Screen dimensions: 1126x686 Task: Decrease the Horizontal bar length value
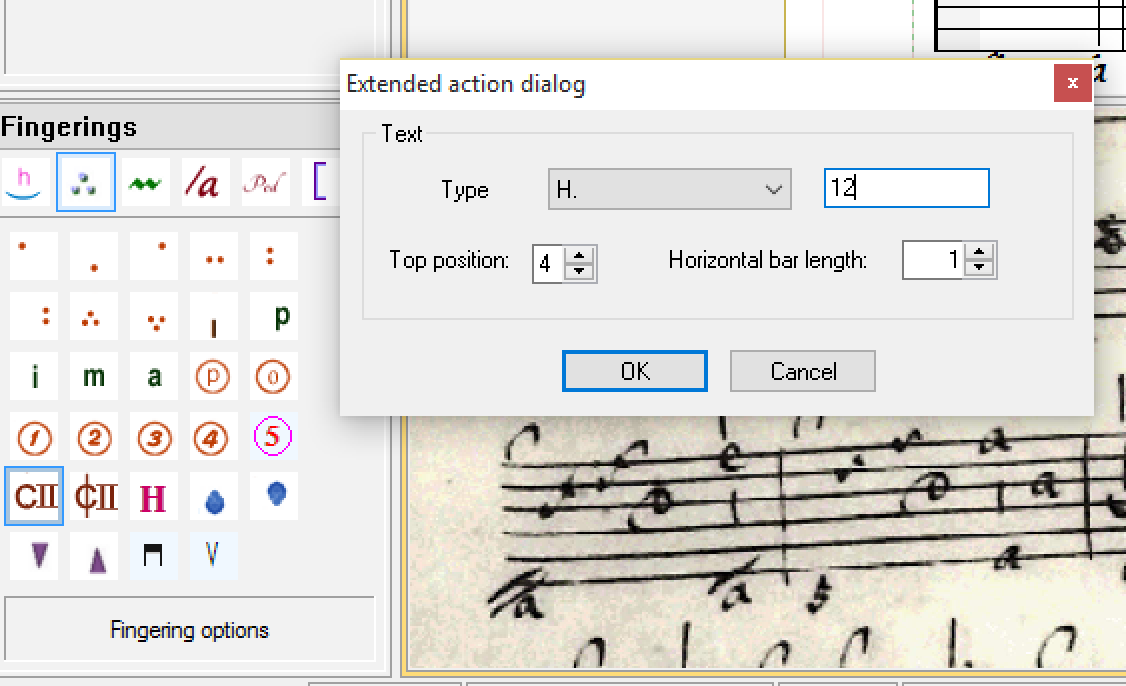tap(982, 269)
